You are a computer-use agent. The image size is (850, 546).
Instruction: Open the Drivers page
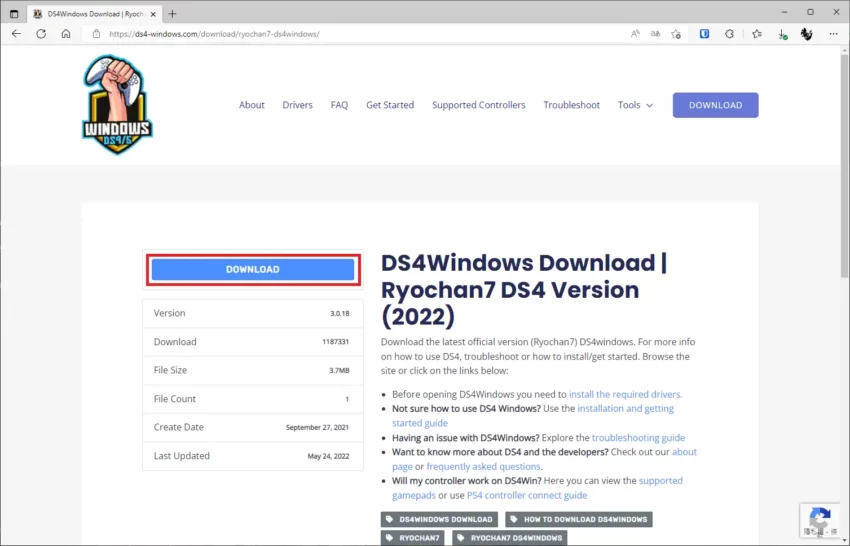pyautogui.click(x=297, y=105)
